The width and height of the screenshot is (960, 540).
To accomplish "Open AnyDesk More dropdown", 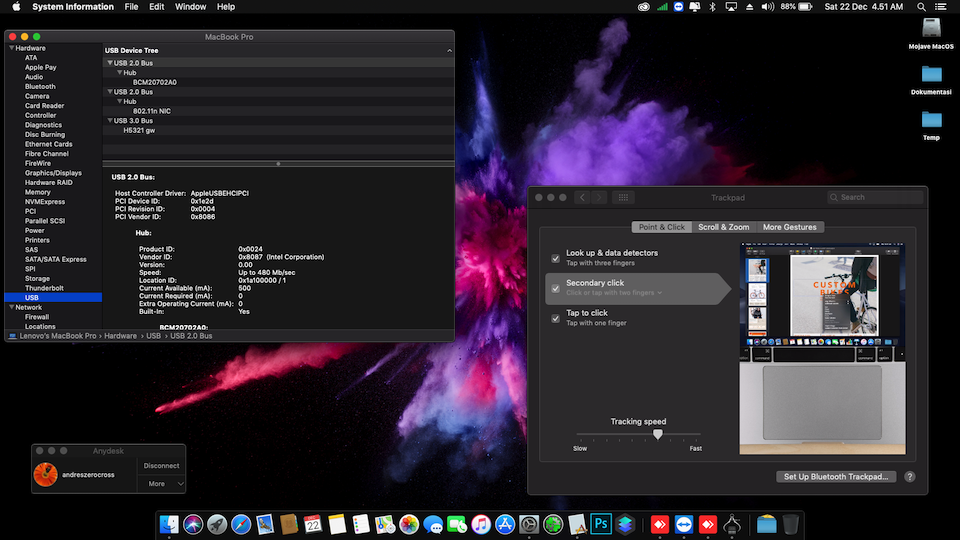I will [x=161, y=484].
